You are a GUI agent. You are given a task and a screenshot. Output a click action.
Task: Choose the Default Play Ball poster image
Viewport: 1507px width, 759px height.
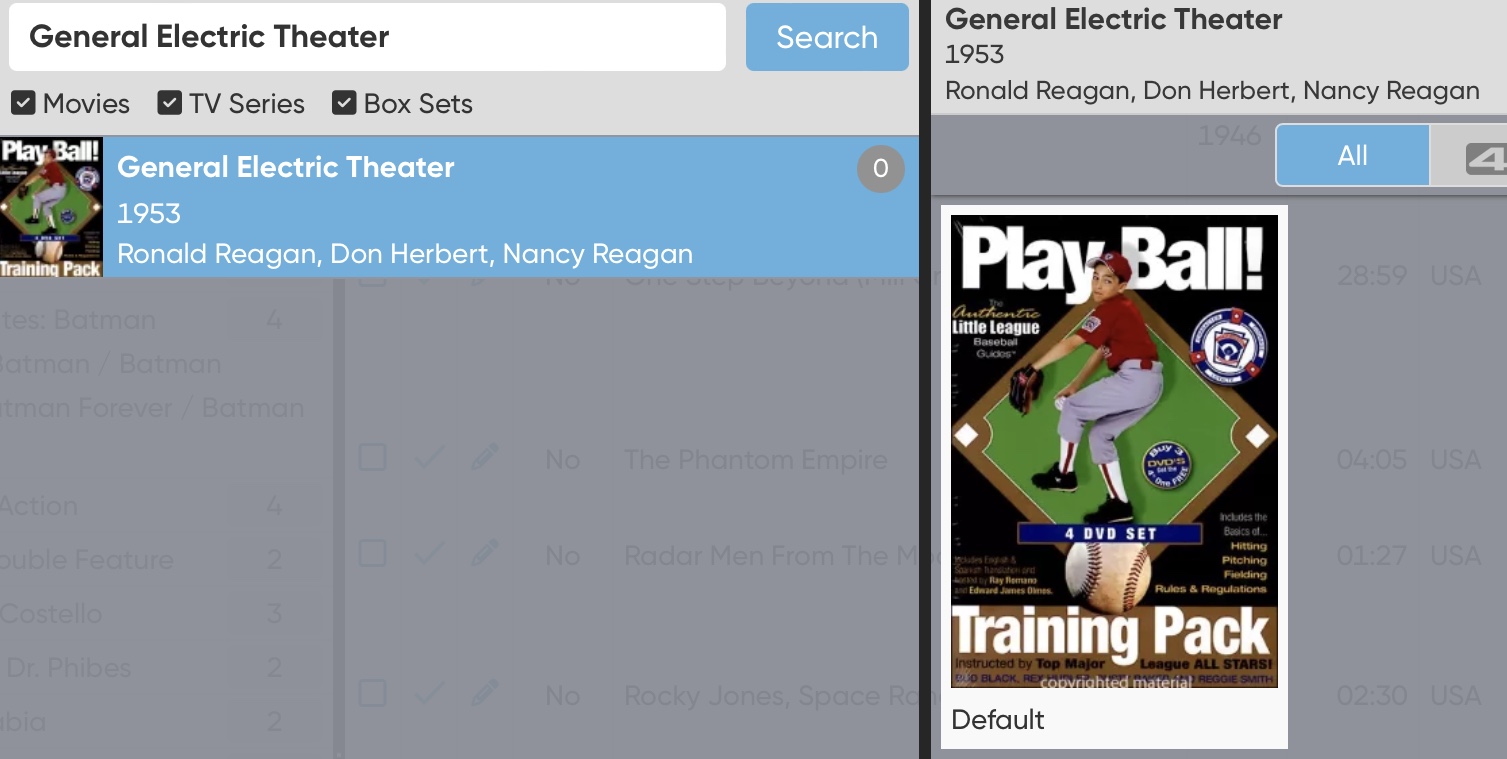click(1113, 452)
